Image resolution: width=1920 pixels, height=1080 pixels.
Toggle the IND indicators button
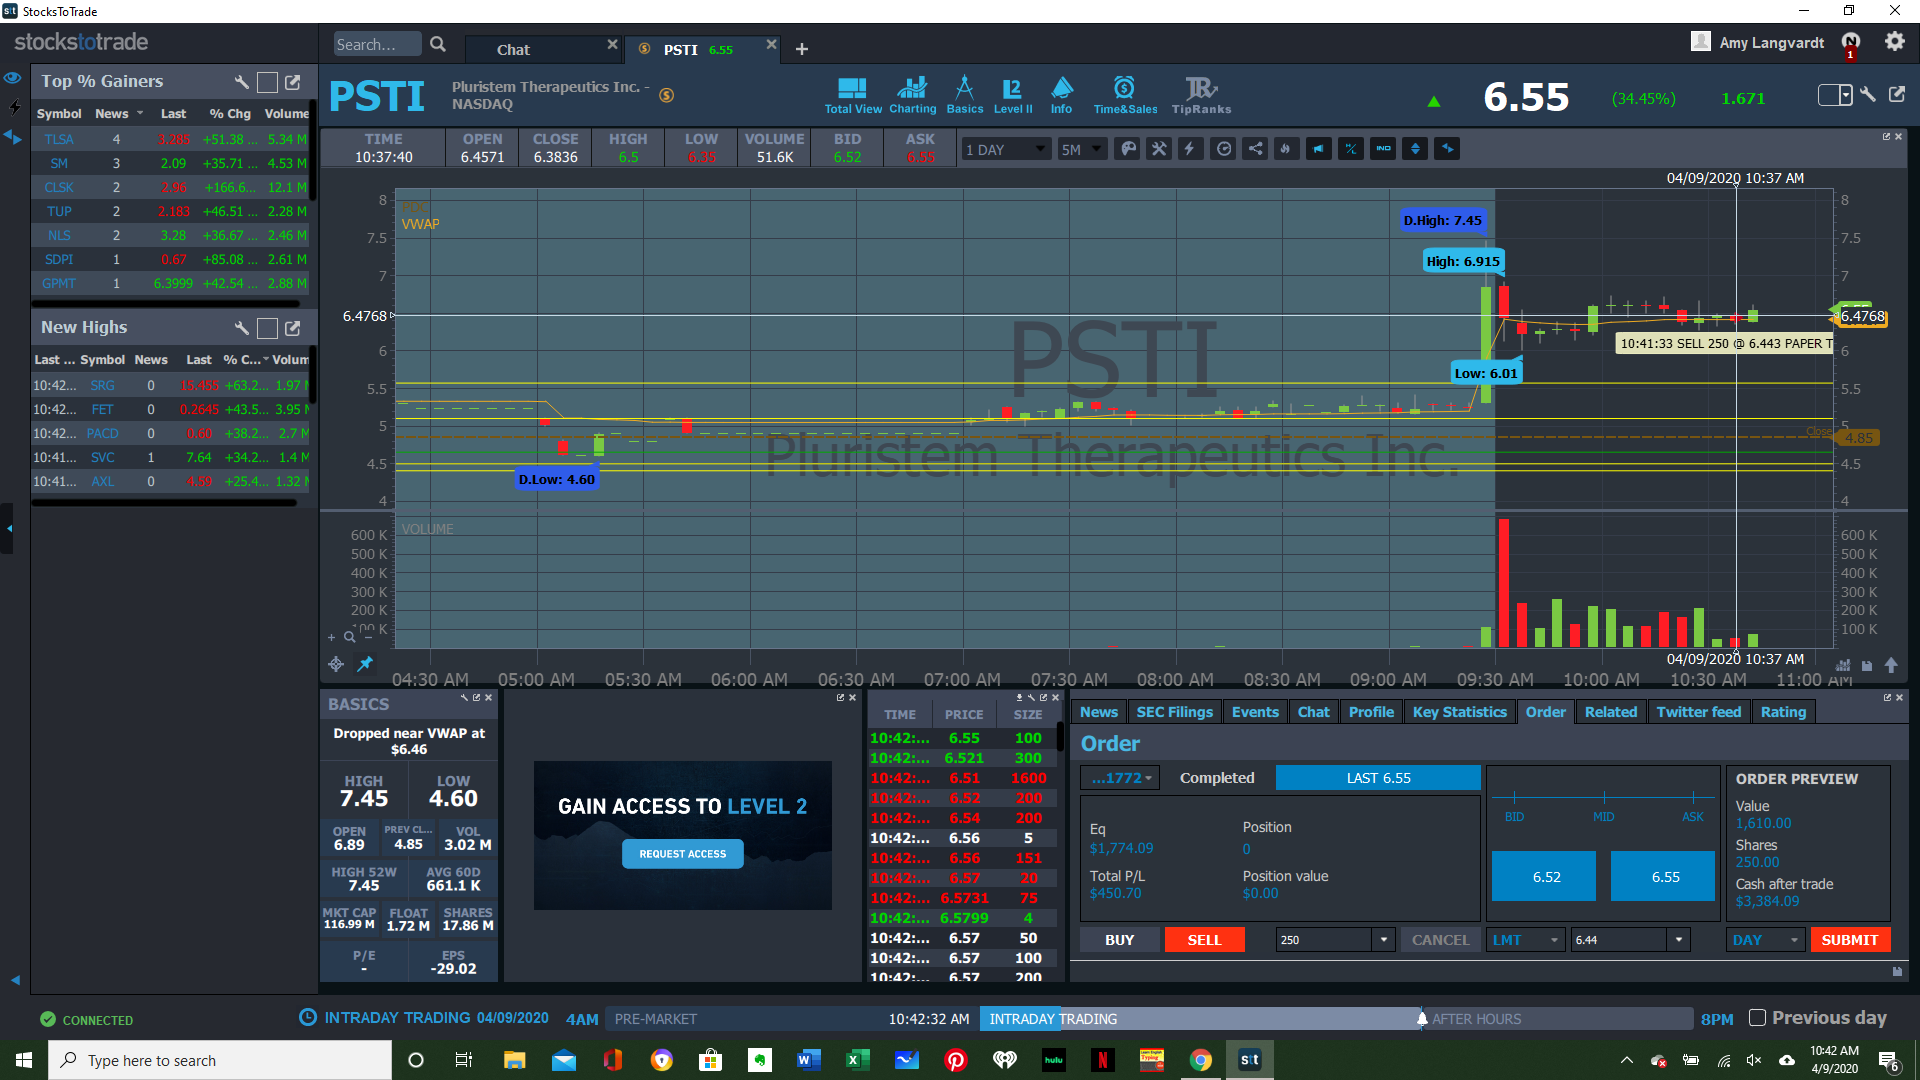tap(1383, 149)
